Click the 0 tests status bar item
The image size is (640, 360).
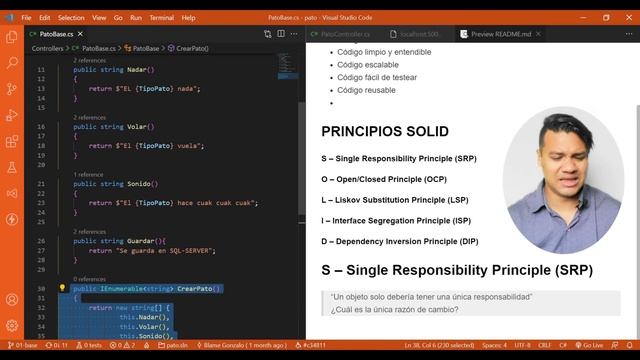89,345
